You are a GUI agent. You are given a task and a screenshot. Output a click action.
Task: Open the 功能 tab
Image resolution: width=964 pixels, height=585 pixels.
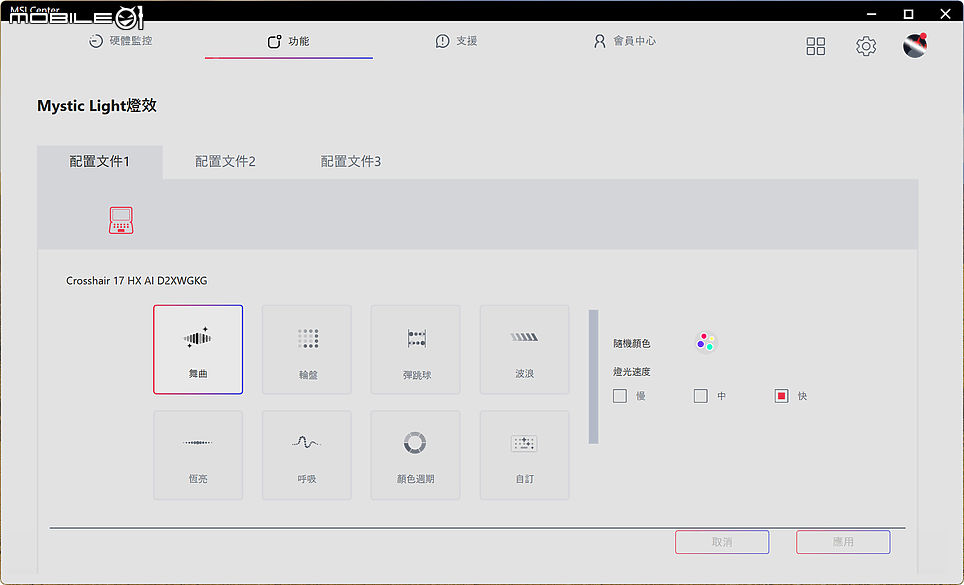tap(288, 41)
